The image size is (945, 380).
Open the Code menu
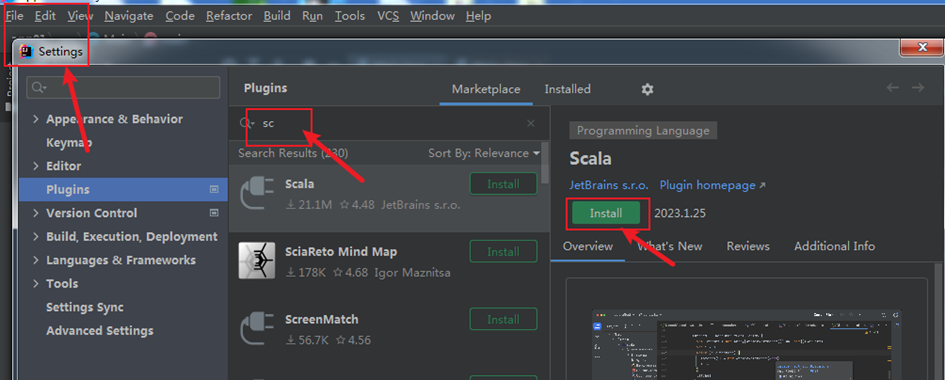click(x=180, y=16)
